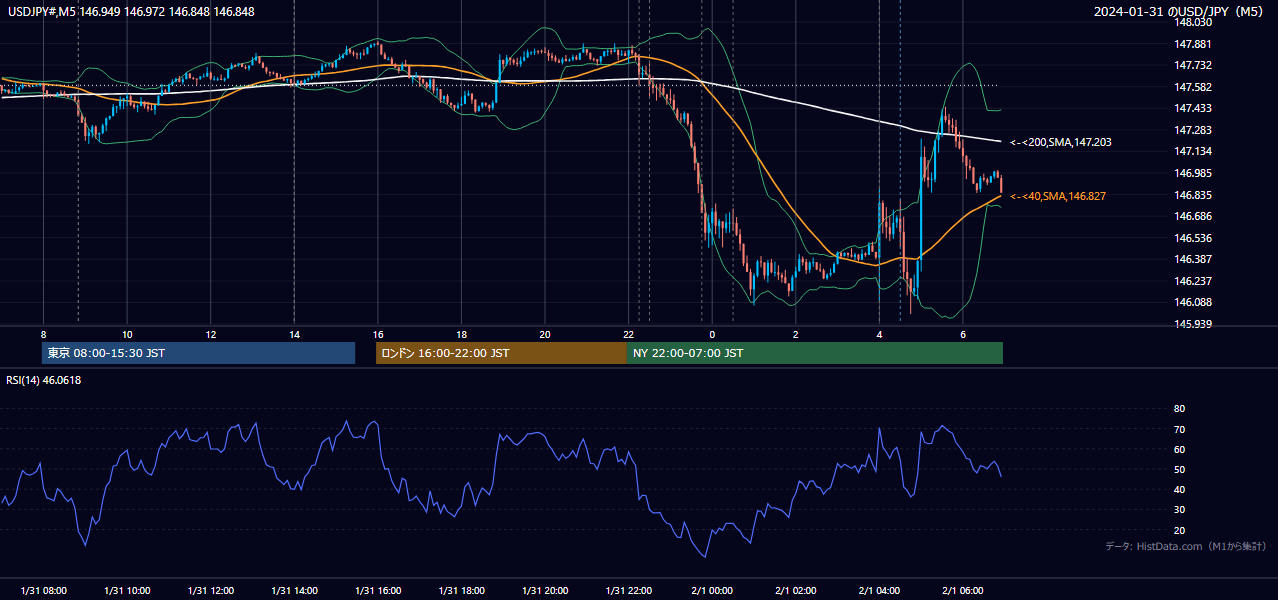This screenshot has height=600, width=1278.
Task: Click price axis label 146.835
Action: click(x=1193, y=195)
